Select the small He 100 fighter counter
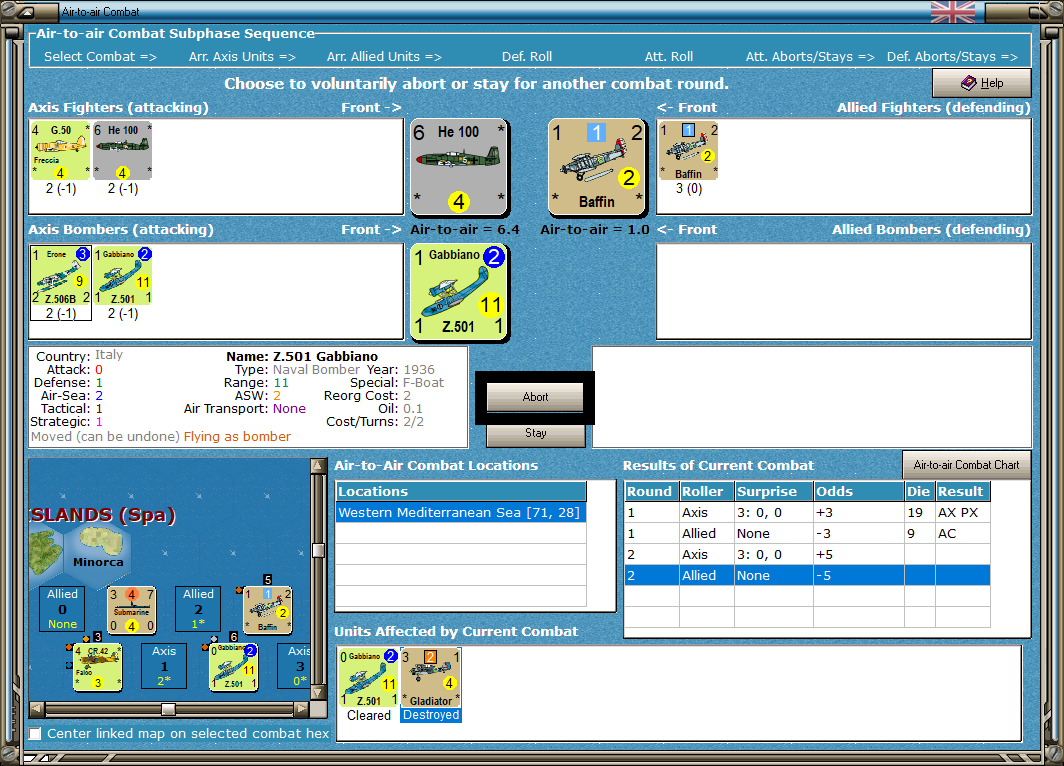Image resolution: width=1064 pixels, height=766 pixels. [122, 151]
